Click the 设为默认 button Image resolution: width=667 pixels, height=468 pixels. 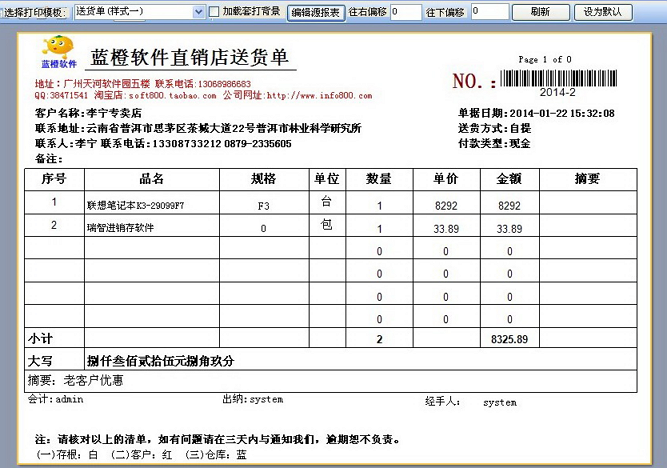coord(602,12)
